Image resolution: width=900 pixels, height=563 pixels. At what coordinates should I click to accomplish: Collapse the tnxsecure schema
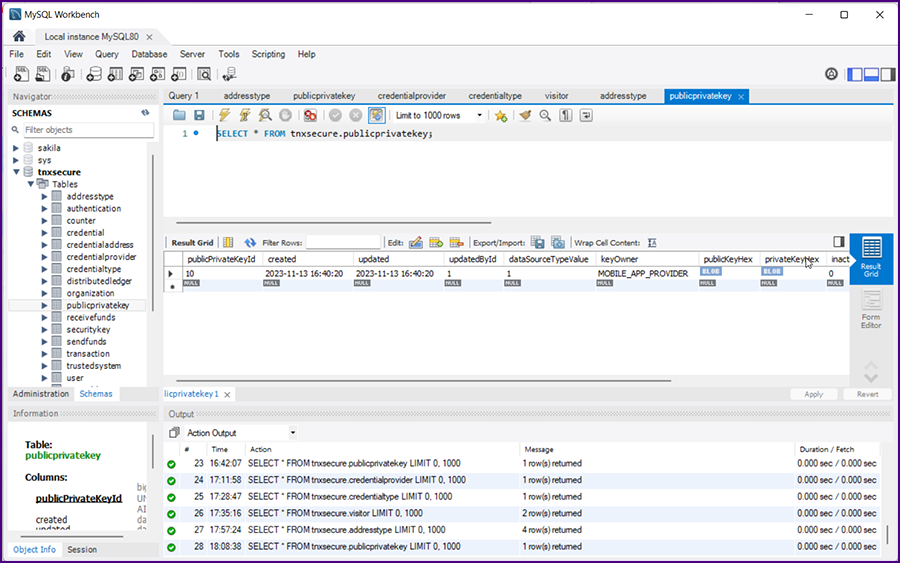16,172
